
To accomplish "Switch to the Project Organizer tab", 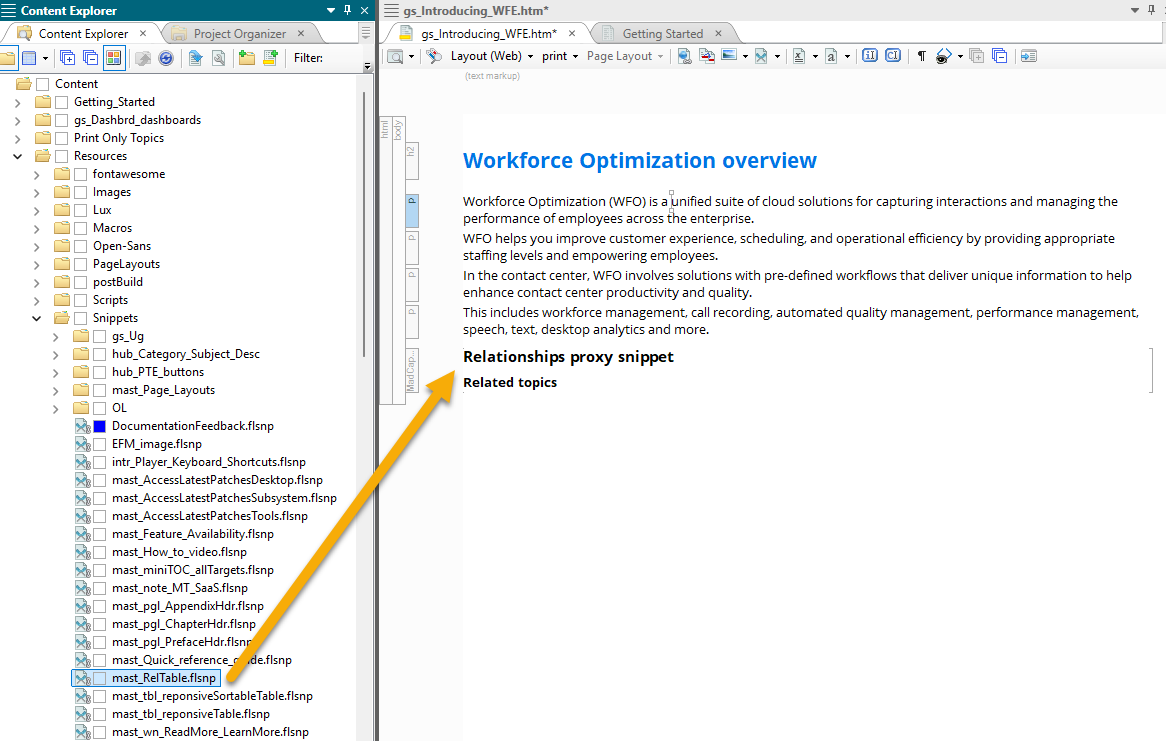I will click(x=239, y=34).
